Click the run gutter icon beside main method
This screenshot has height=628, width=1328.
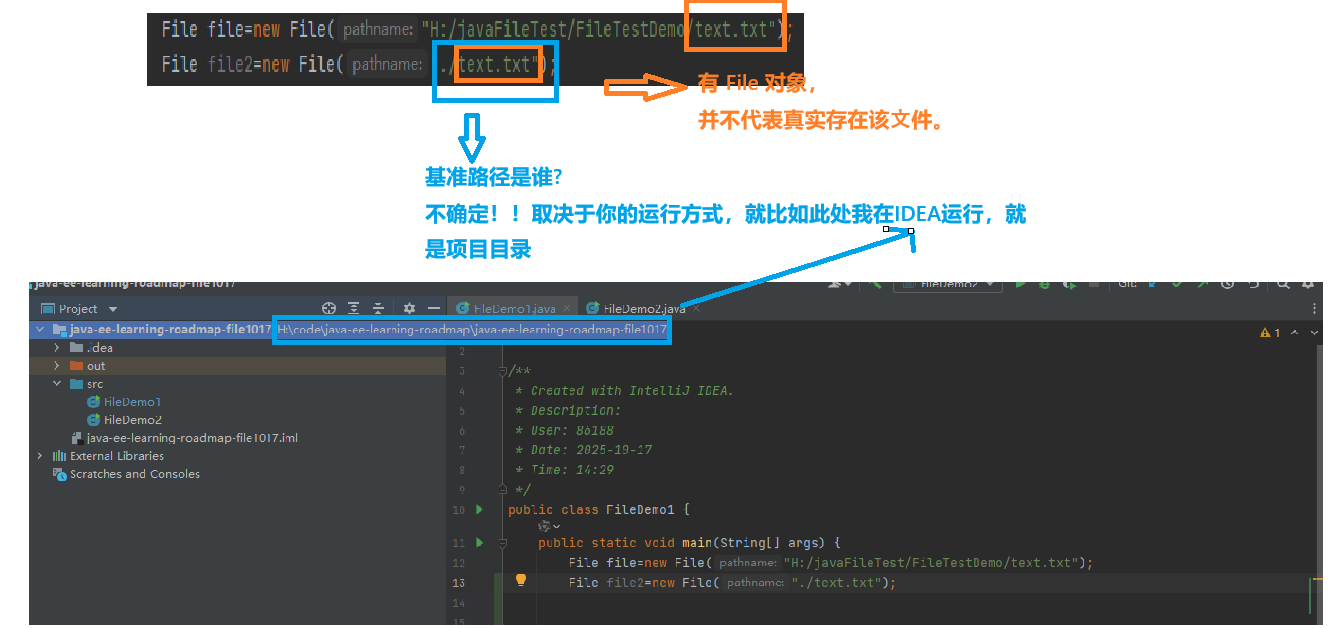(480, 543)
